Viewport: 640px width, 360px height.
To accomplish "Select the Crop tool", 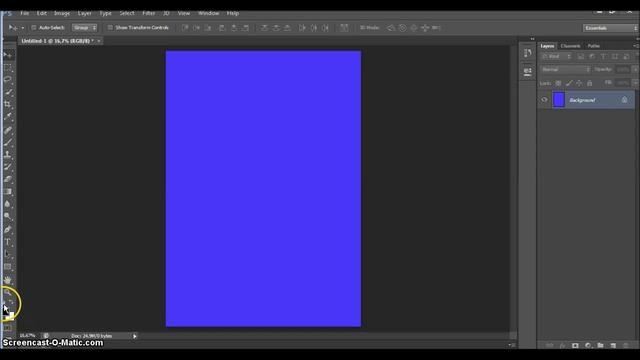I will [x=8, y=105].
